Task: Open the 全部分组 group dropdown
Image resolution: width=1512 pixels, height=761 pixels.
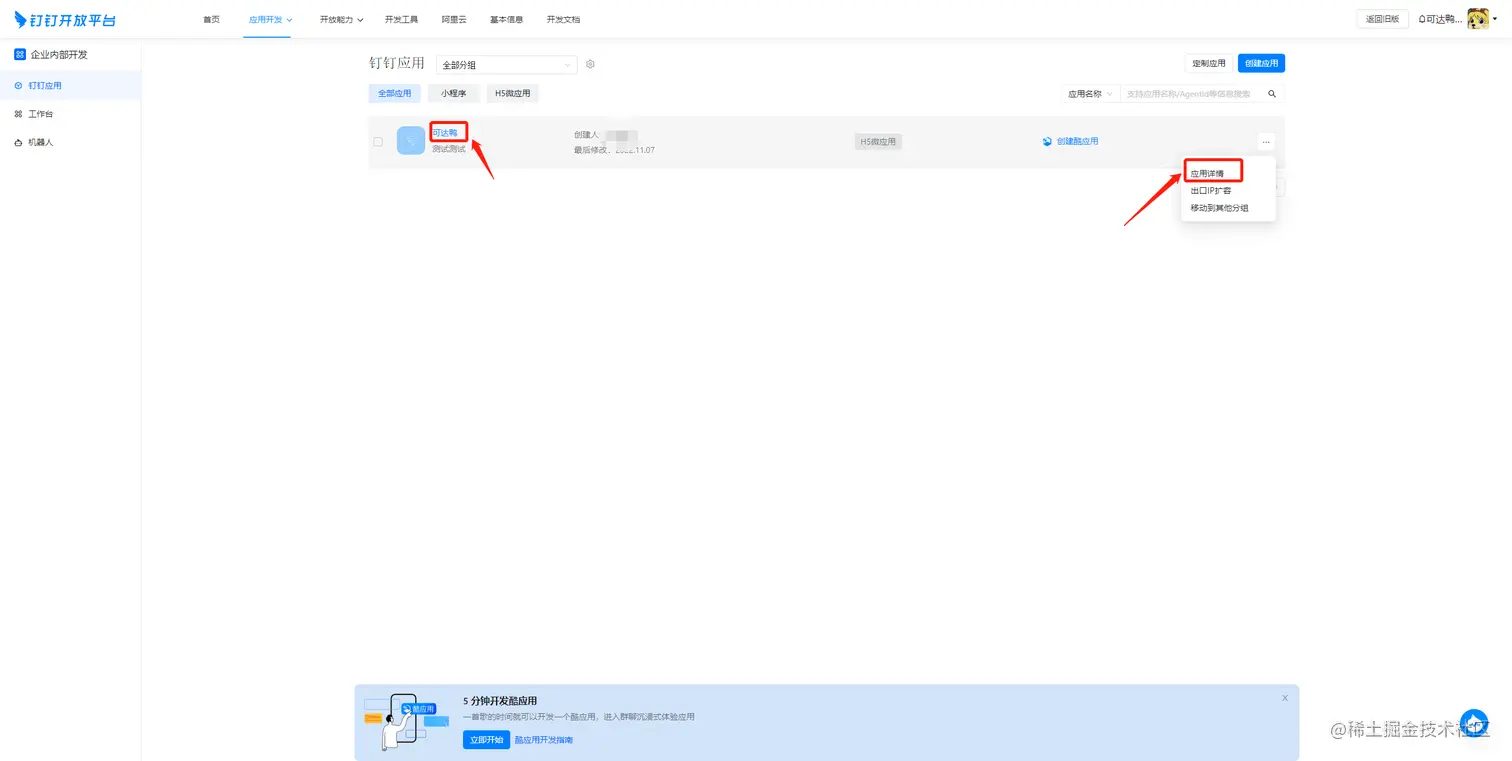Action: pyautogui.click(x=506, y=65)
